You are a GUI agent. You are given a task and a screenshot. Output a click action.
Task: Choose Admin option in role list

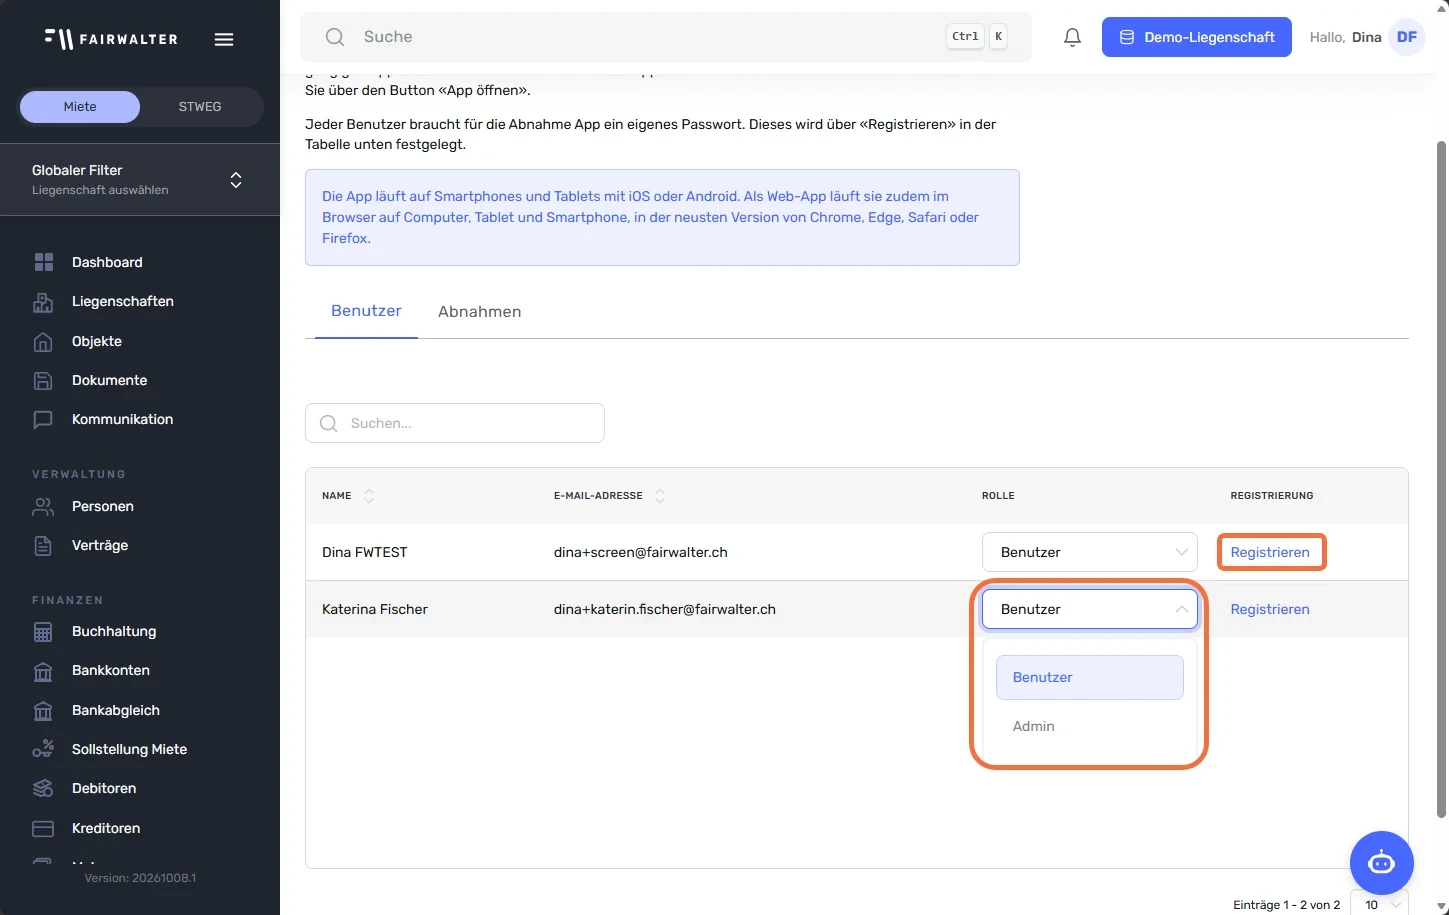tap(1090, 726)
